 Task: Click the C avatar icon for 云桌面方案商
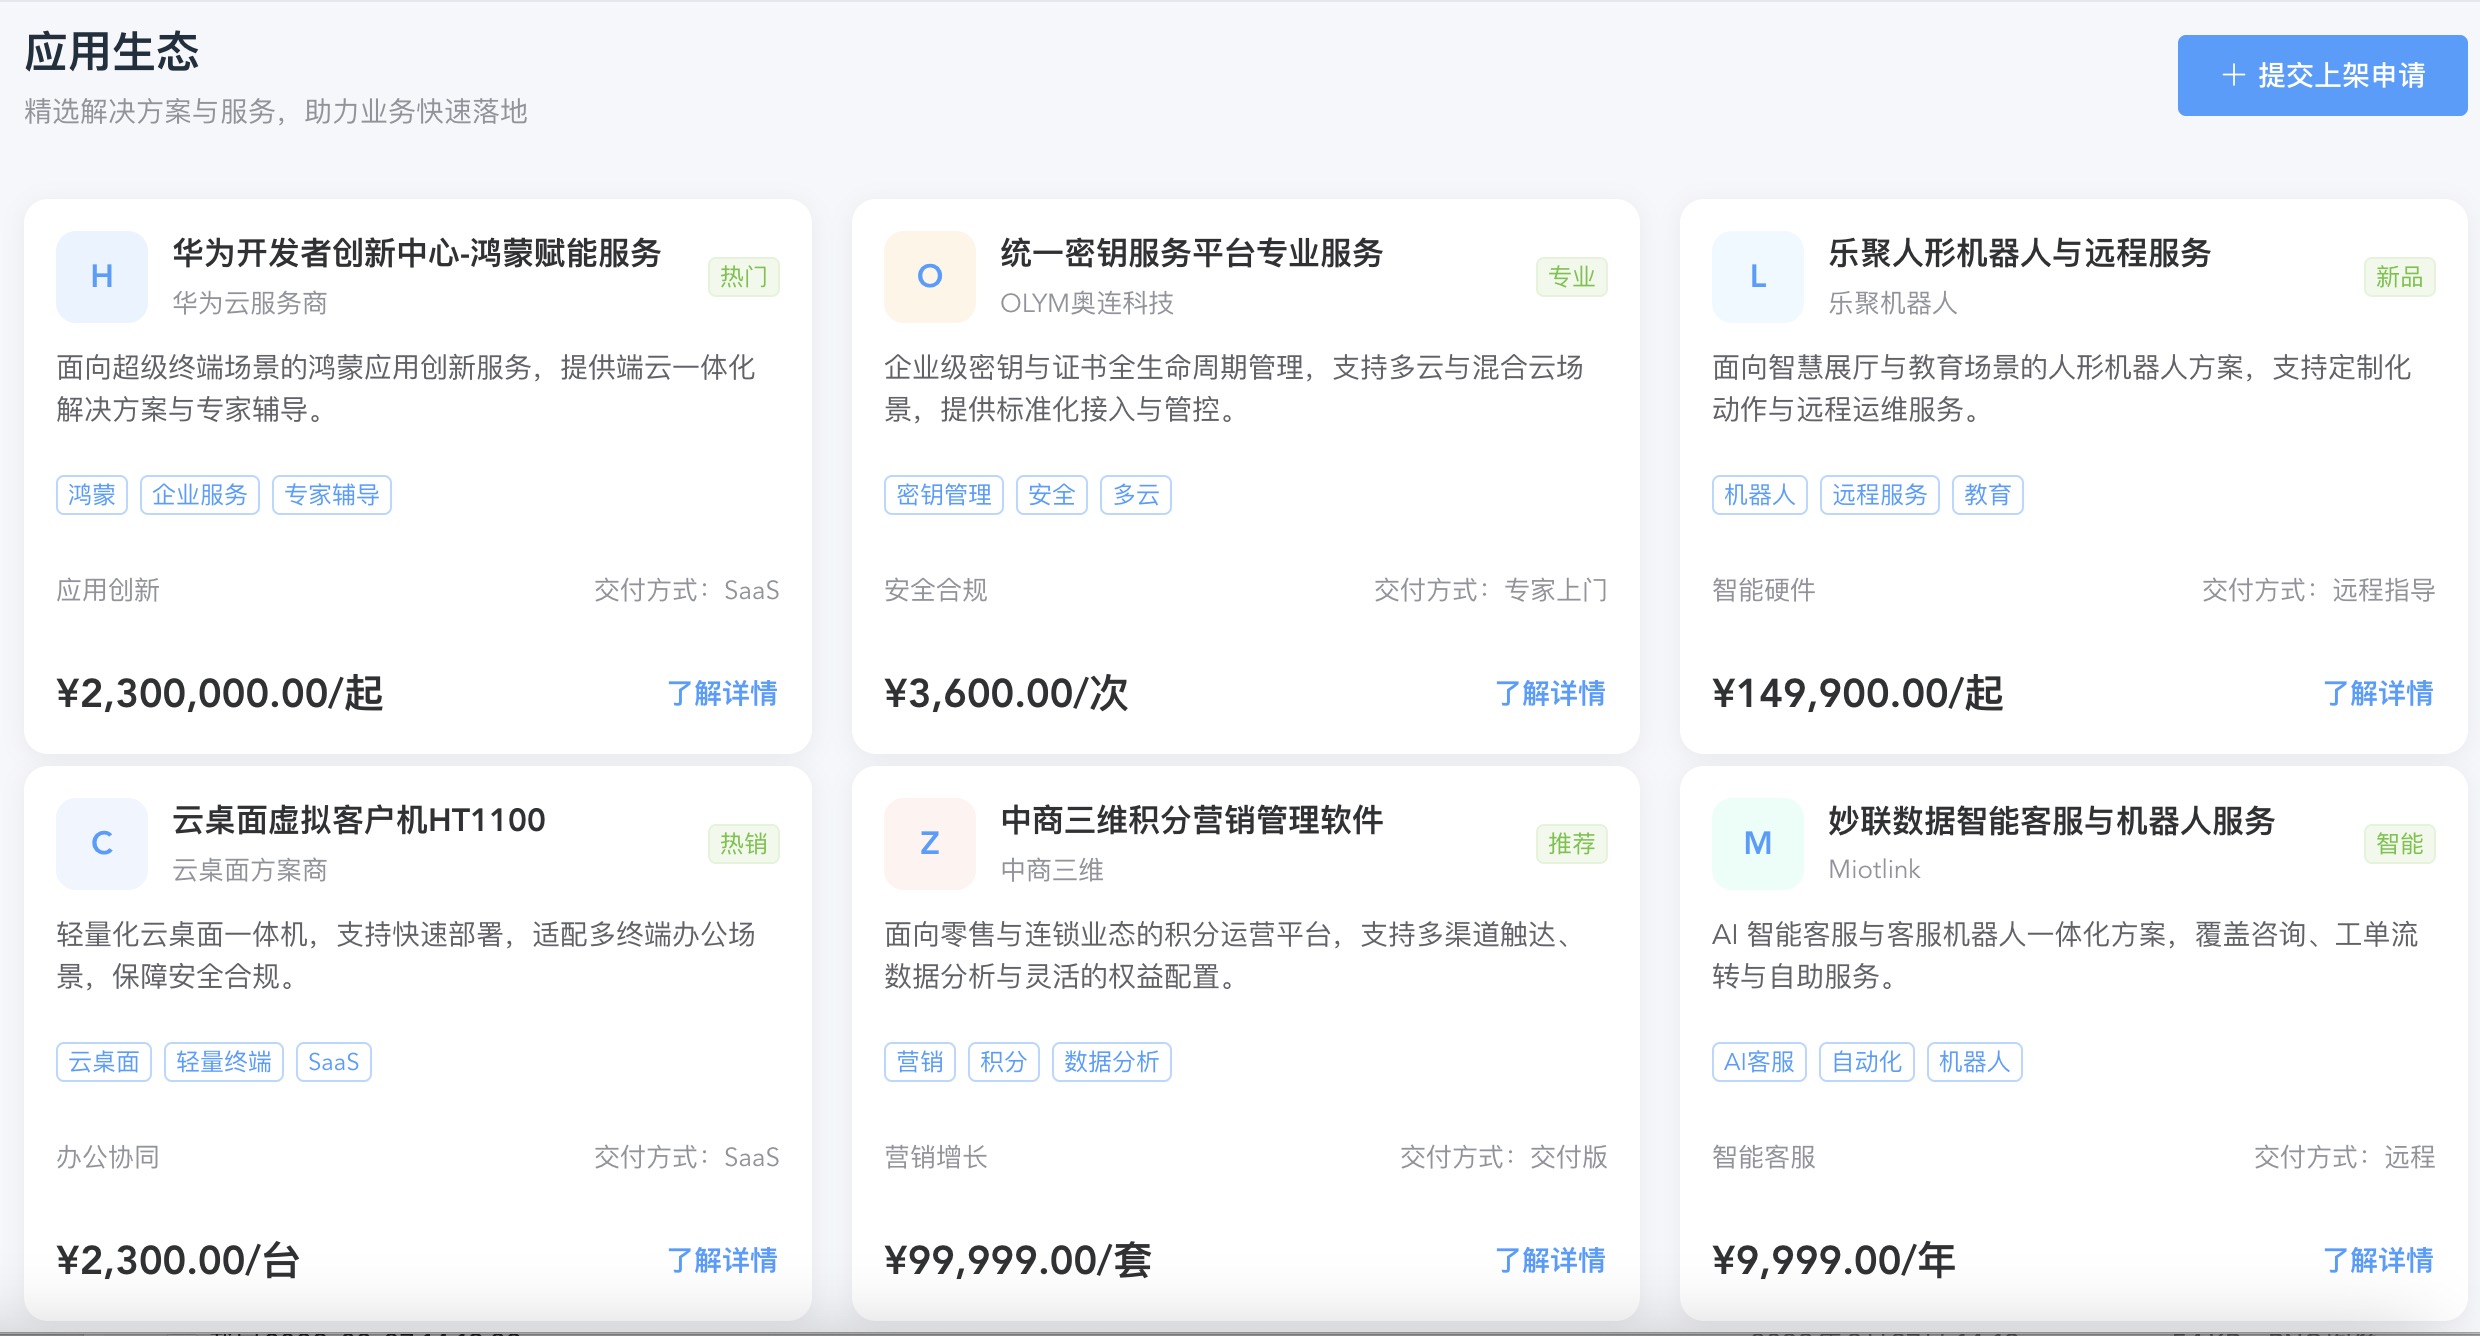click(102, 843)
